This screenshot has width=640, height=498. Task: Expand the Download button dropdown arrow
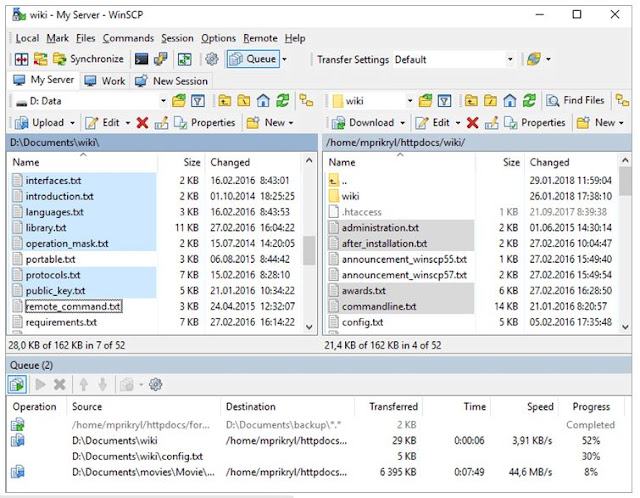pos(402,123)
